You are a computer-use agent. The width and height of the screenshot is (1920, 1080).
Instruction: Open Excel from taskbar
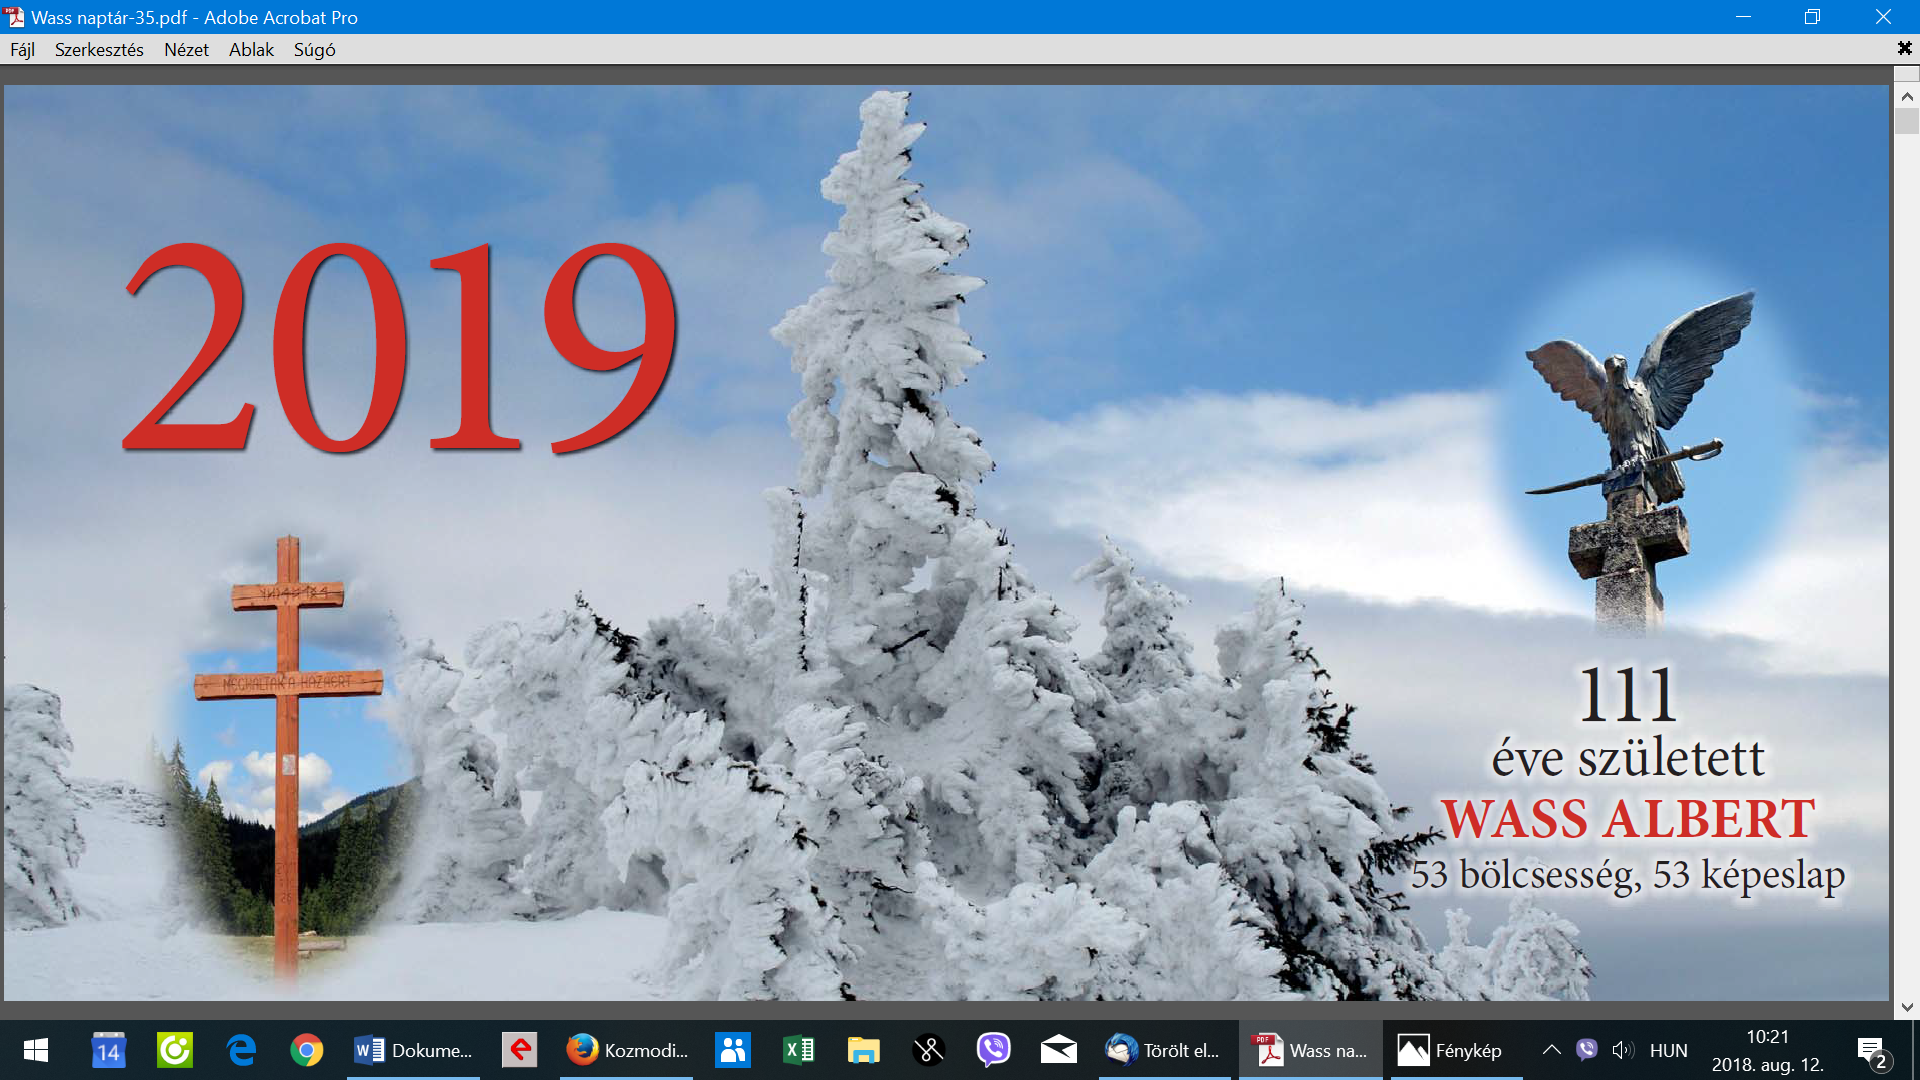coord(798,1050)
